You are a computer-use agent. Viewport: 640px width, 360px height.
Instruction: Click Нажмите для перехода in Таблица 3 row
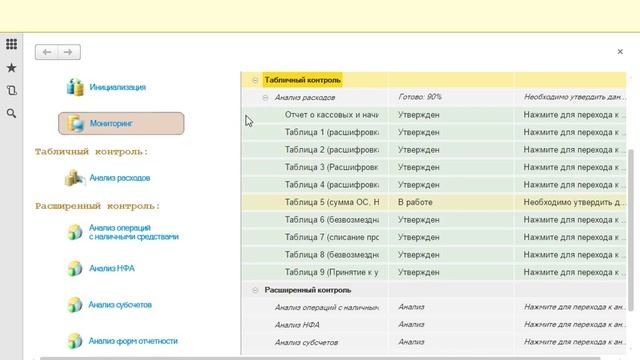pyautogui.click(x=570, y=167)
